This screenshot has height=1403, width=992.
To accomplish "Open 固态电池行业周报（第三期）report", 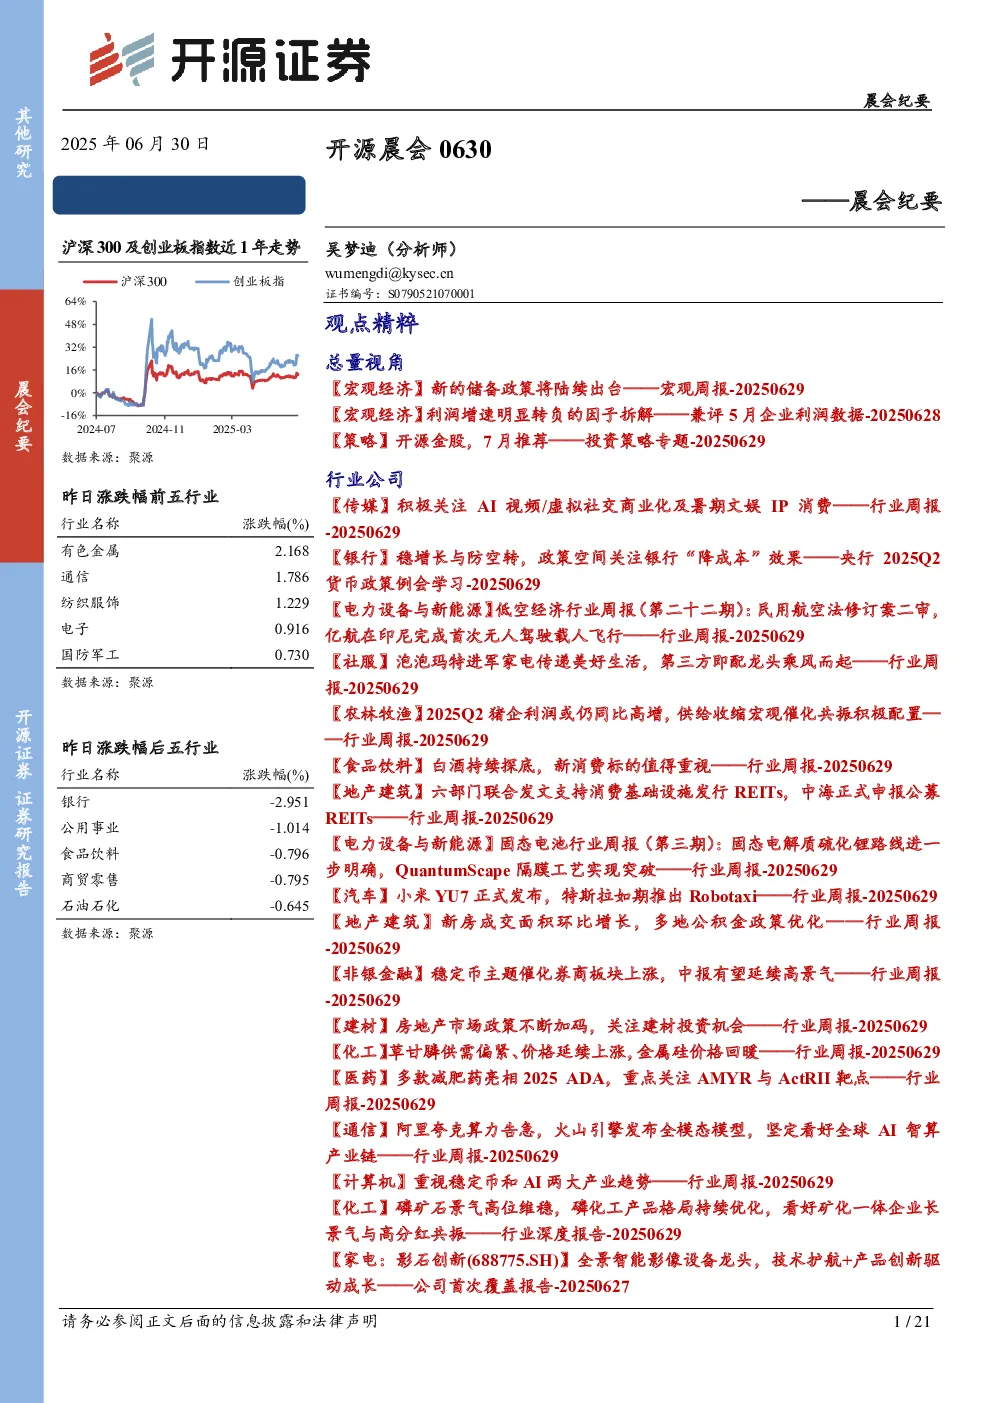I will 633,857.
